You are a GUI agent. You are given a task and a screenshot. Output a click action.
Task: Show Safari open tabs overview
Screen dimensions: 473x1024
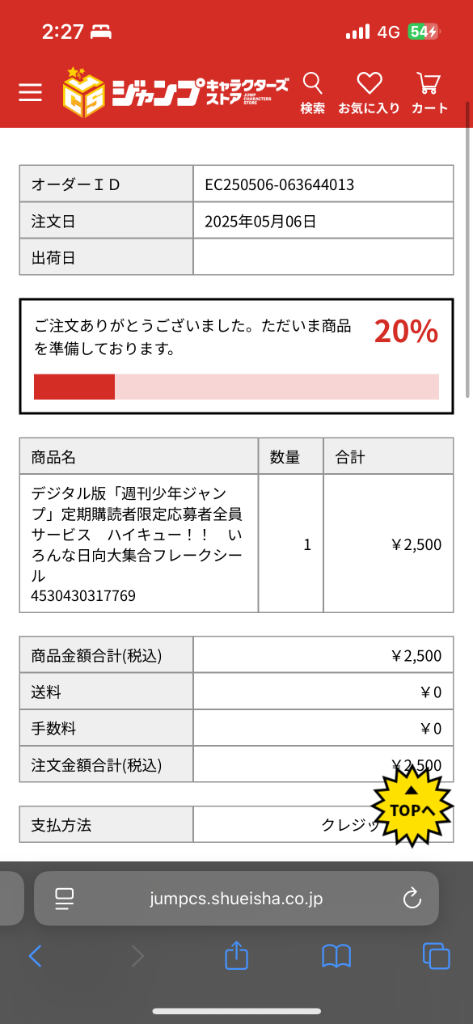pos(436,957)
